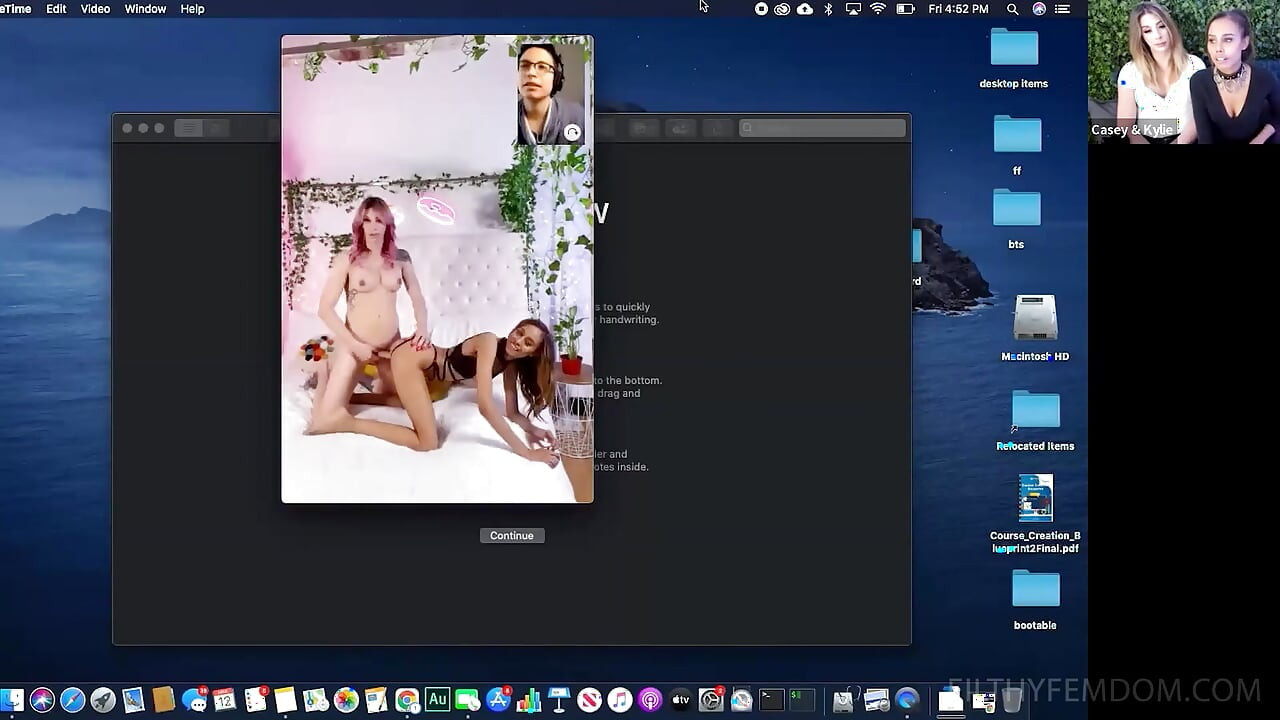Screen dimensions: 1280x720
Task: Open Launchpad from the Dock
Action: (x=102, y=698)
